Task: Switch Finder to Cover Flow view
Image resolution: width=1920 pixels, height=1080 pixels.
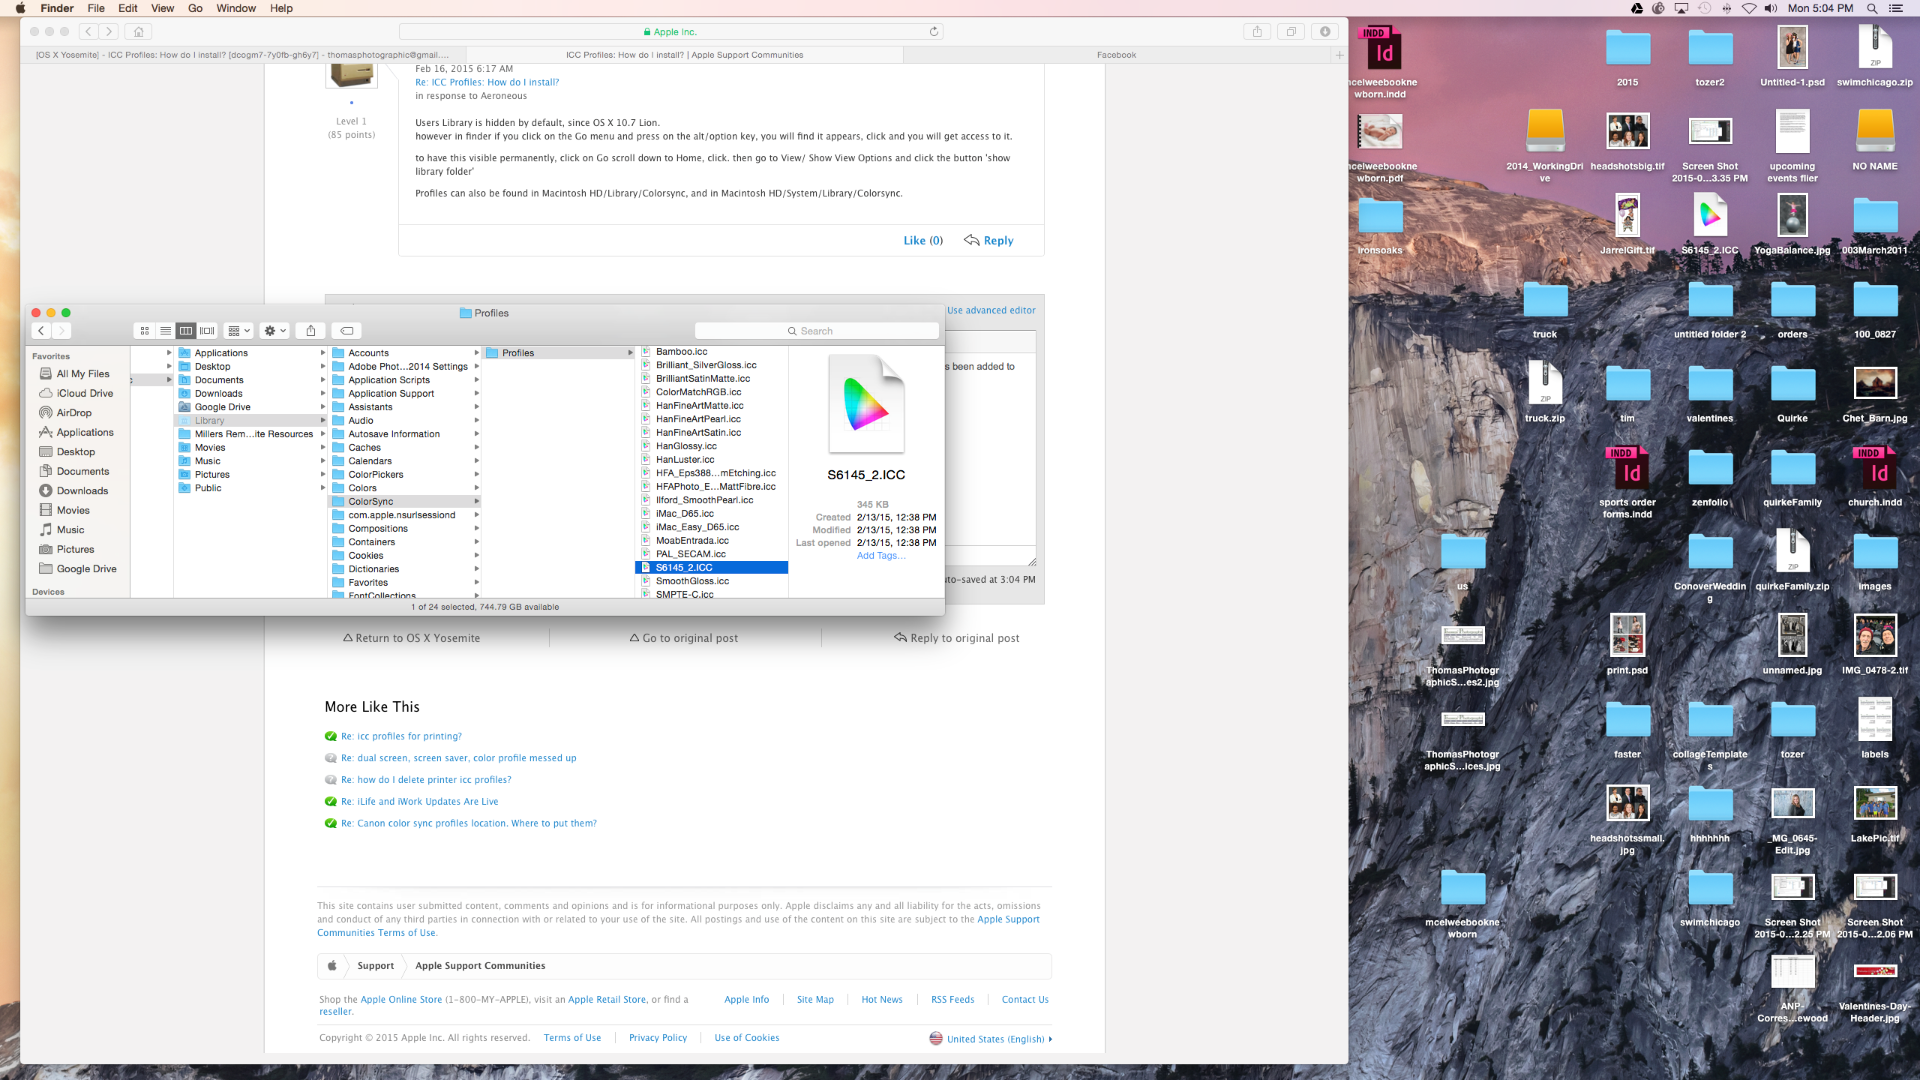Action: pos(207,331)
